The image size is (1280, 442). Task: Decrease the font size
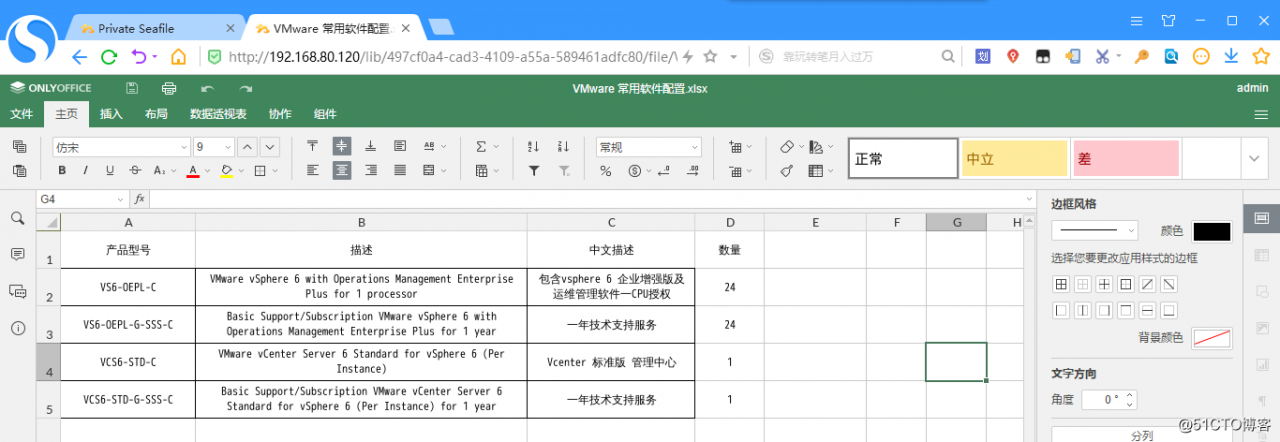[x=269, y=147]
